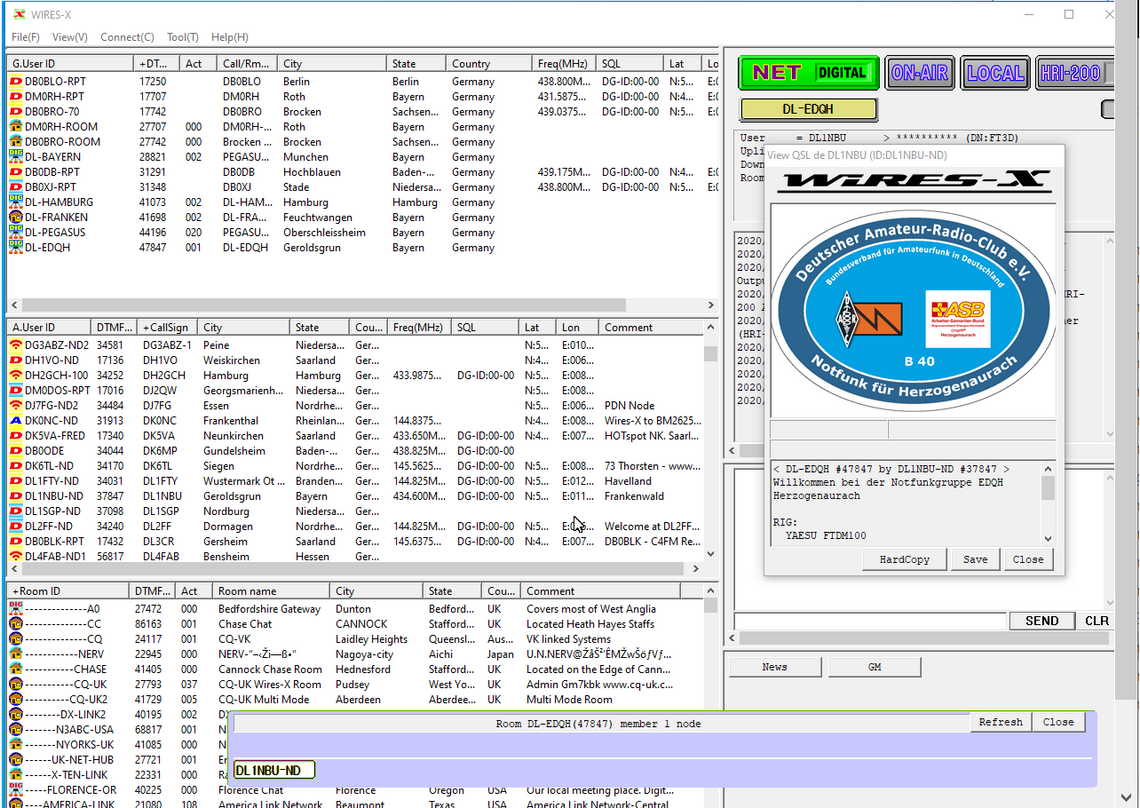Clear chat input with CLR button
This screenshot has width=1140, height=808.
click(x=1096, y=620)
